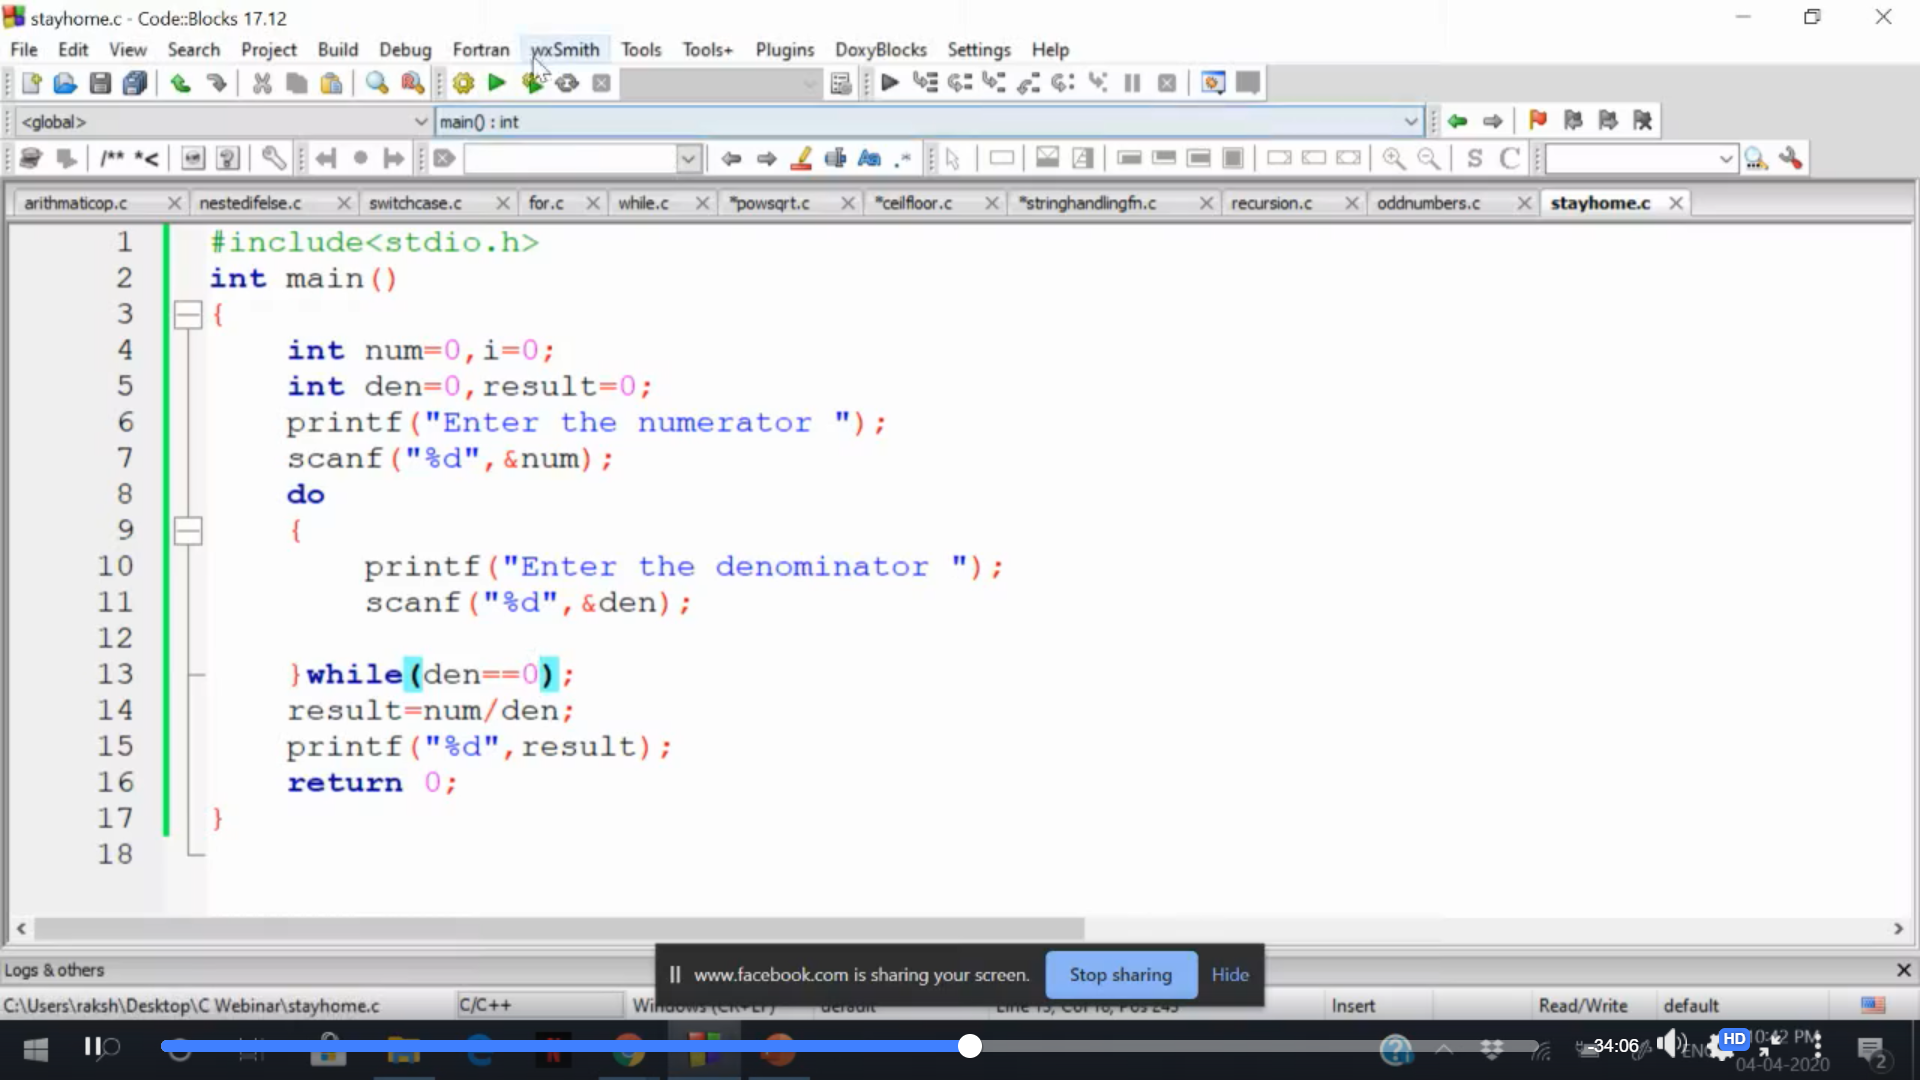Run the program with green play

pyautogui.click(x=496, y=83)
